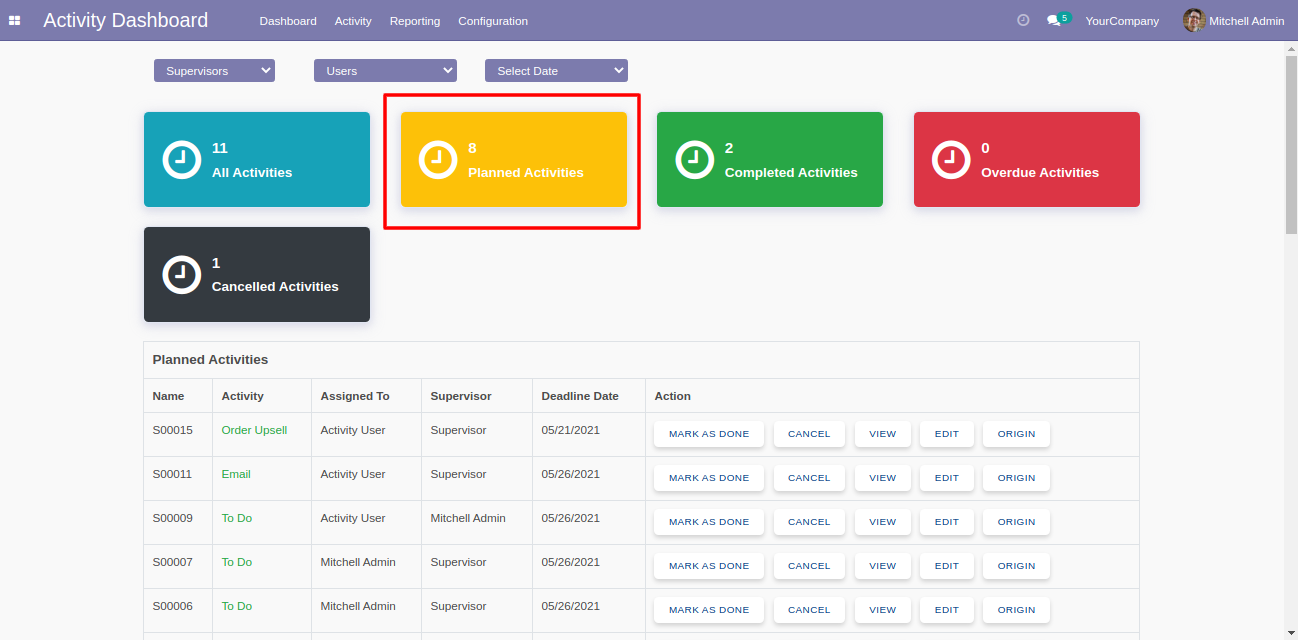
Task: View the S00006 activity
Action: [883, 610]
